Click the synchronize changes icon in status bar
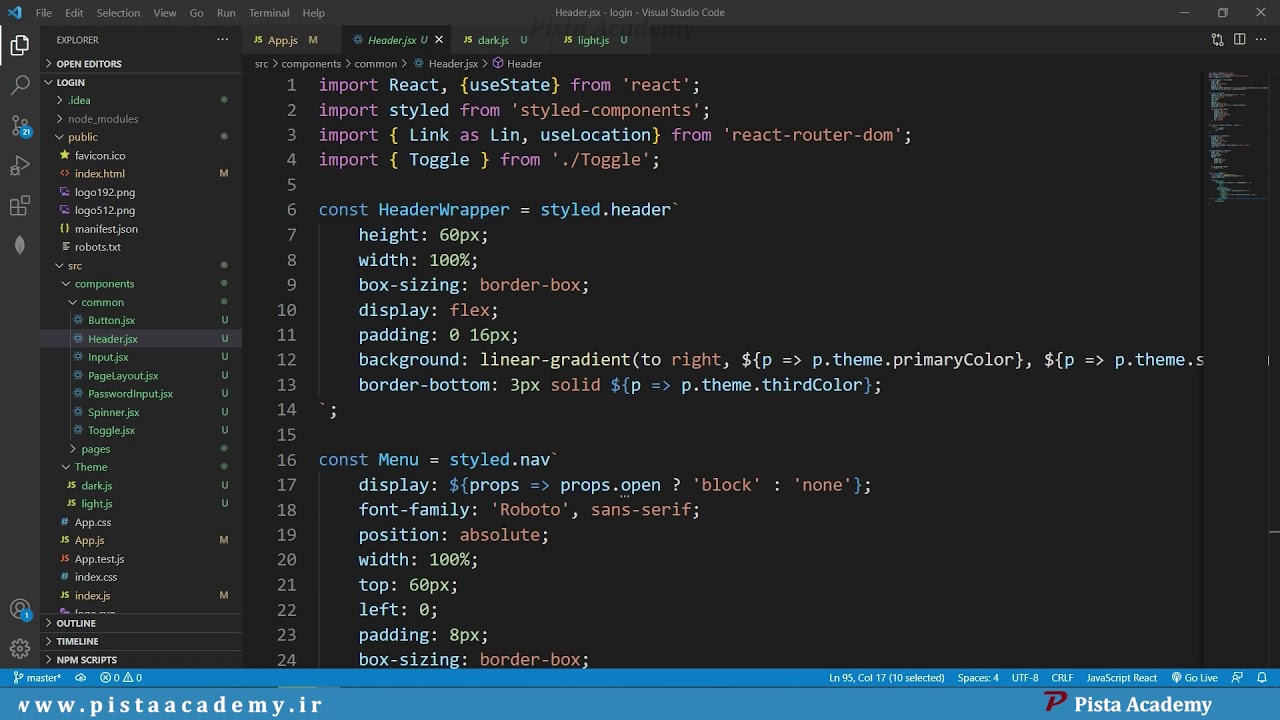The width and height of the screenshot is (1280, 720). tap(81, 678)
